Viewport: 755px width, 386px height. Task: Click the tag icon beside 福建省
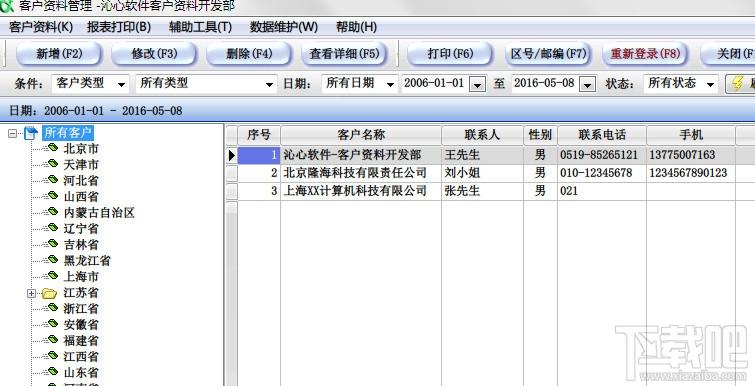[52, 340]
